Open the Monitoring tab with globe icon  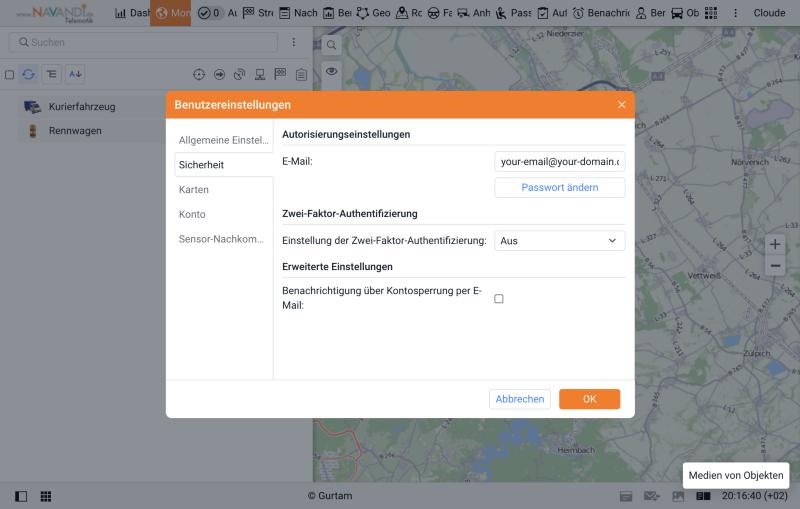(170, 13)
